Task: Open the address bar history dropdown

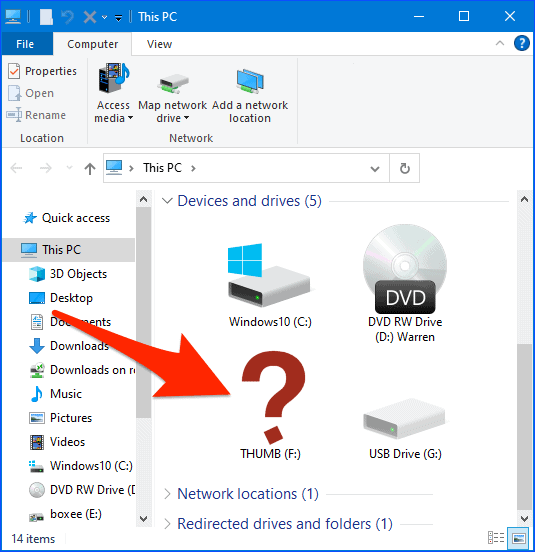Action: pos(375,169)
